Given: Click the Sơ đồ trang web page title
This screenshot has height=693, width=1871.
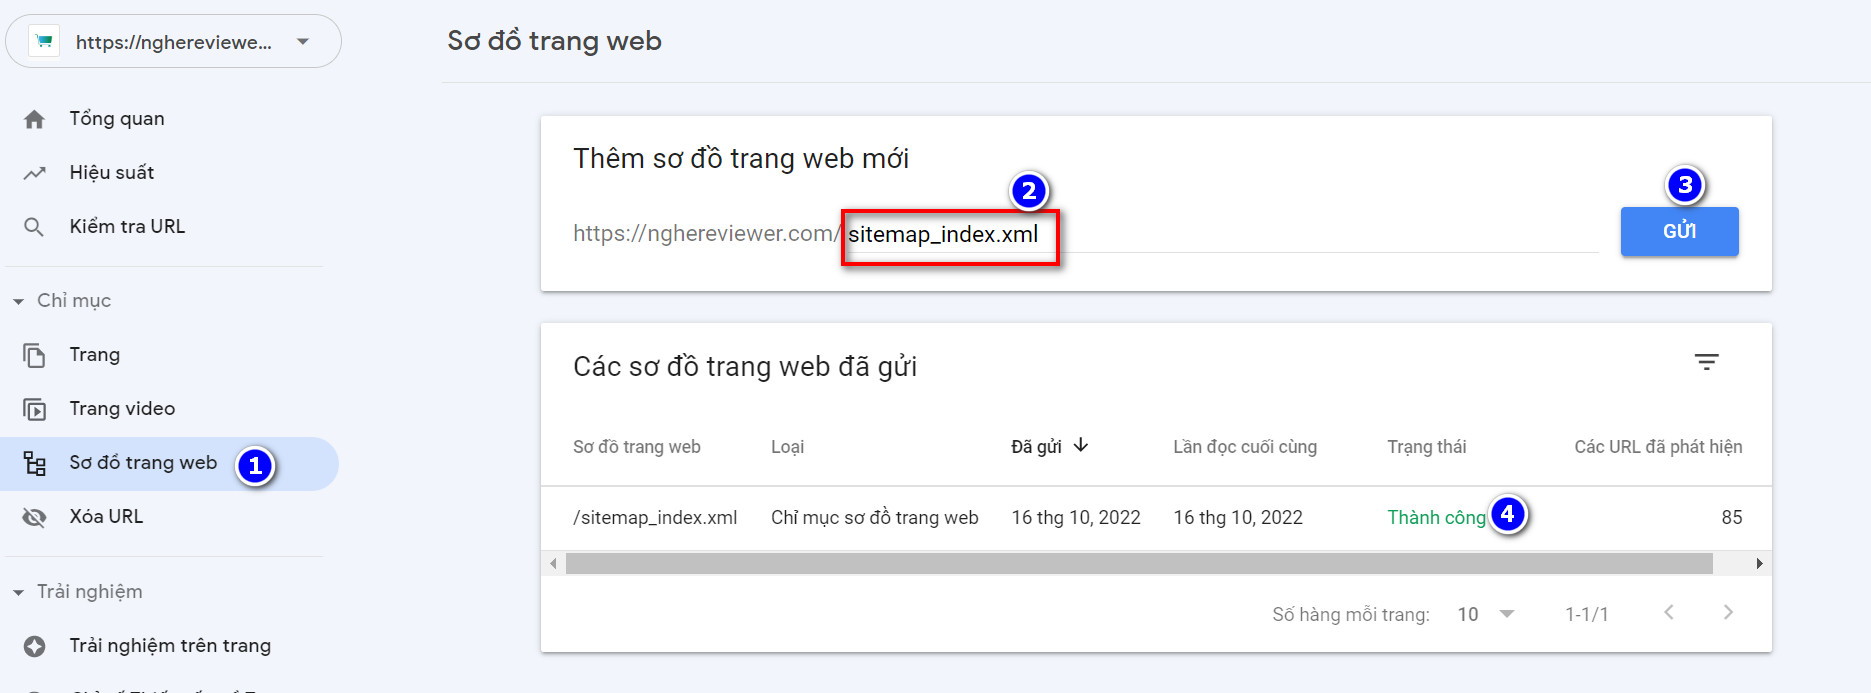Looking at the screenshot, I should click(x=554, y=41).
